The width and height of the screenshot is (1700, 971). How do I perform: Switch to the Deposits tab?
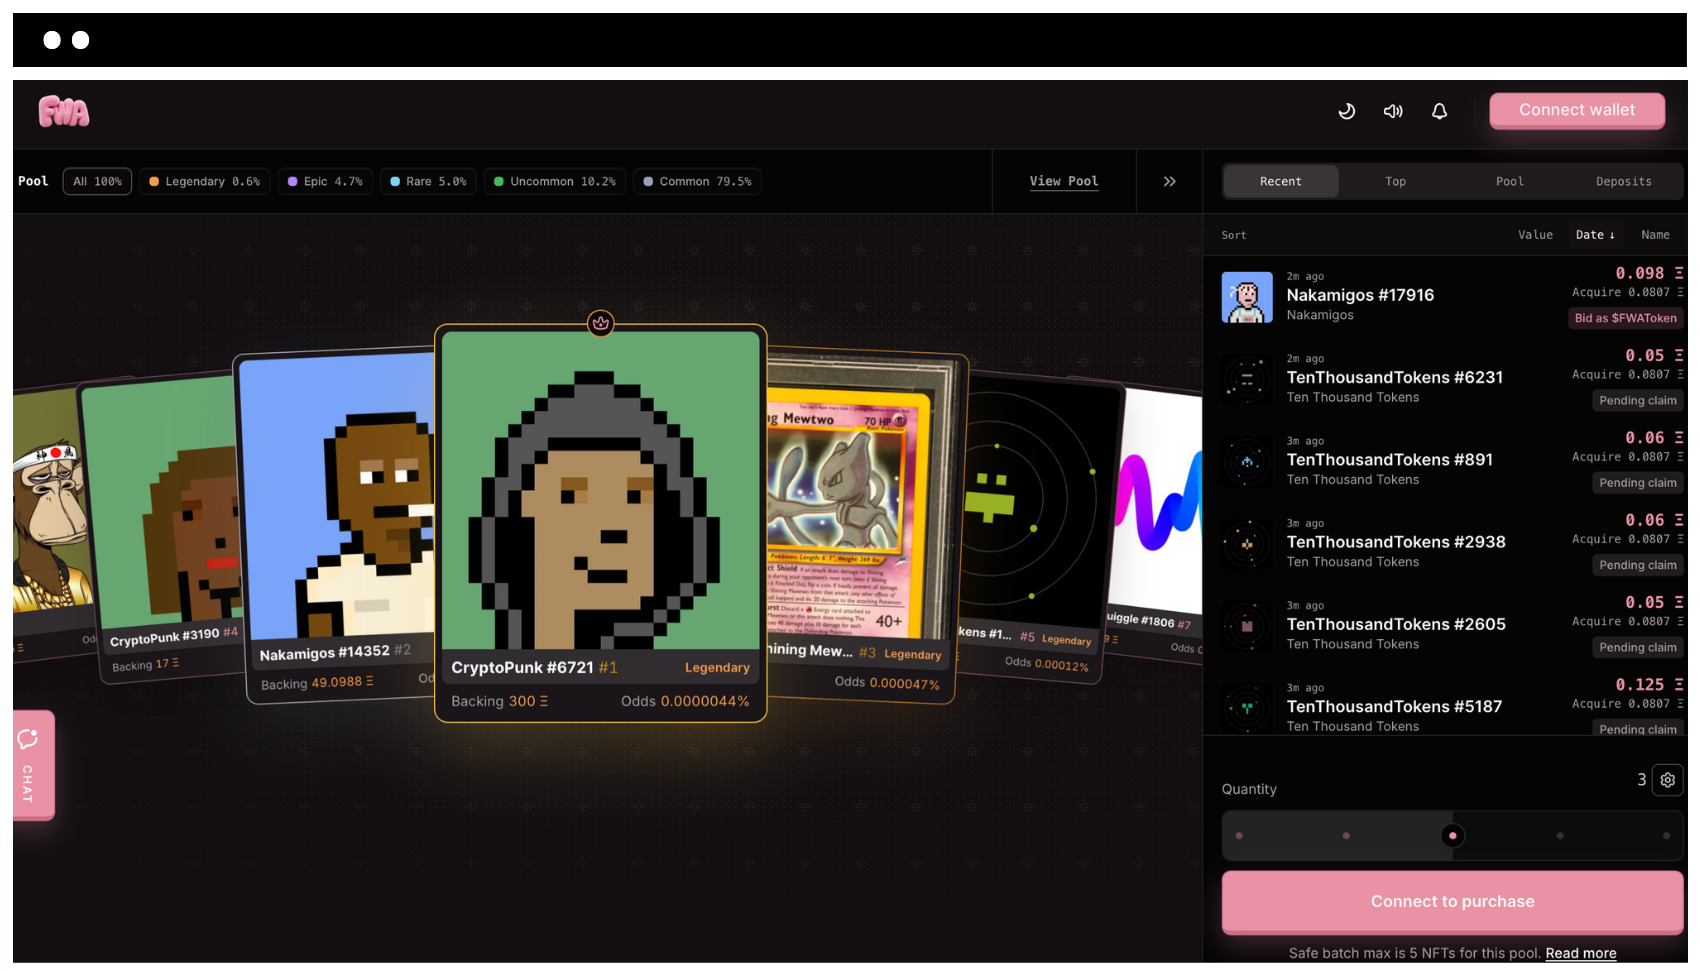tap(1623, 181)
